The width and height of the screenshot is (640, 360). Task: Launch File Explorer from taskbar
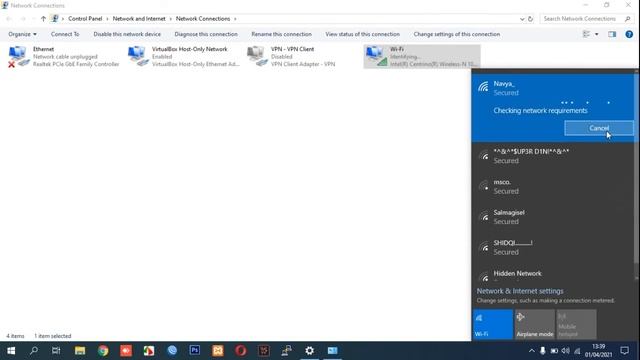[x=80, y=351]
